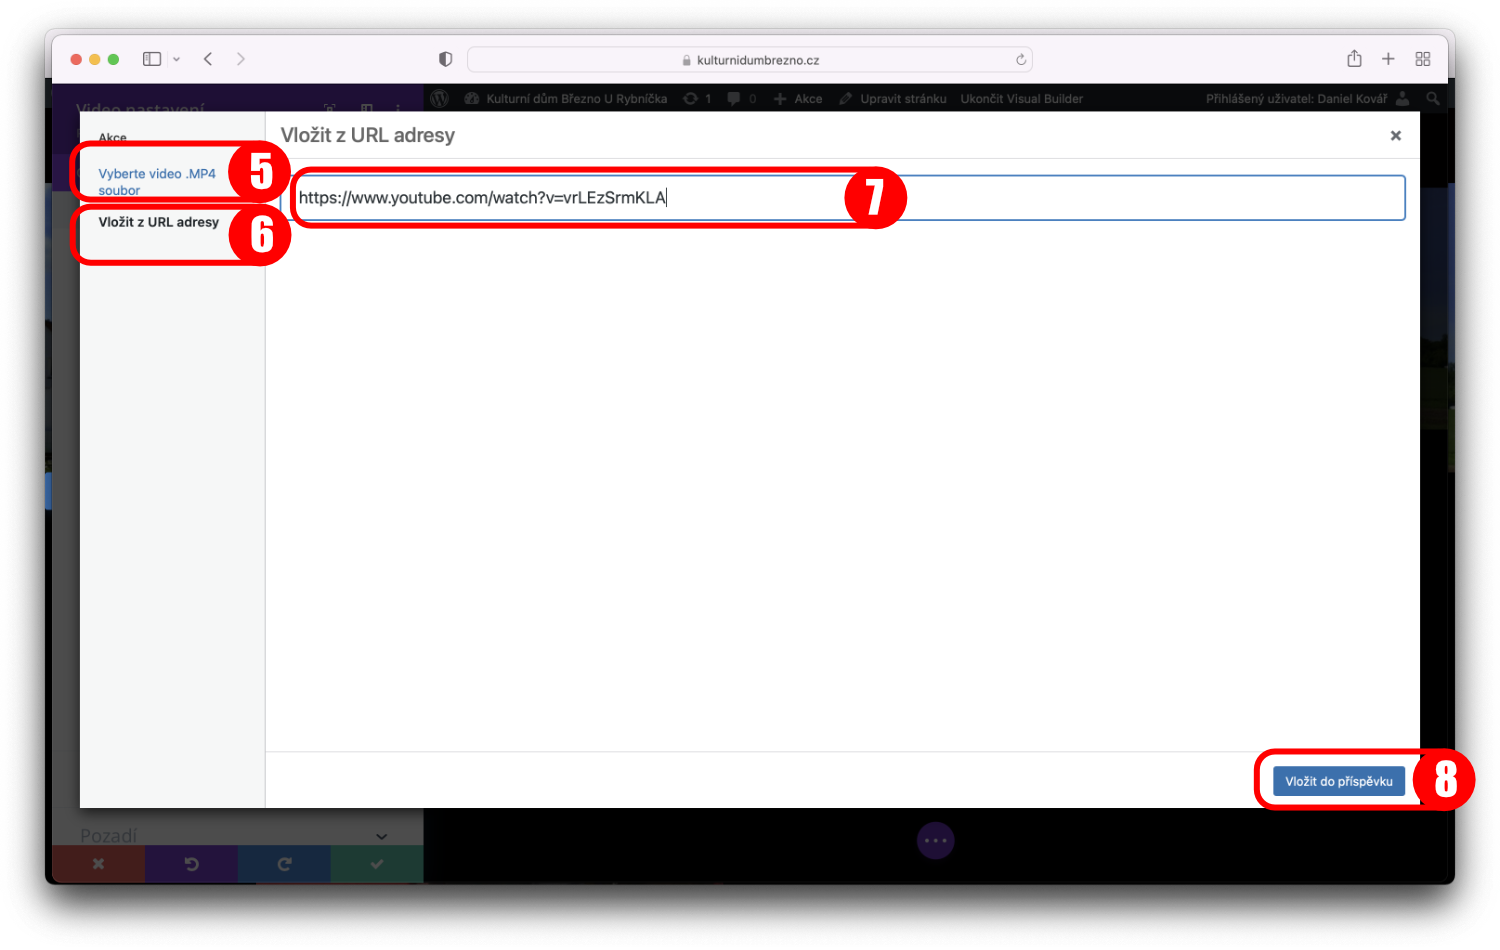Go back with the Safari back arrow
1500x950 pixels.
[208, 59]
